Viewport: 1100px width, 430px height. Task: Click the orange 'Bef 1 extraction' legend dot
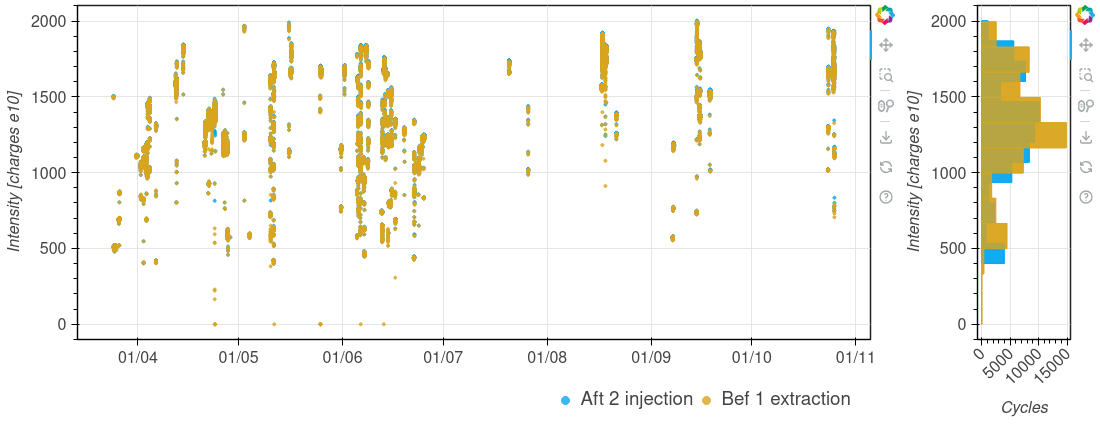tap(707, 400)
